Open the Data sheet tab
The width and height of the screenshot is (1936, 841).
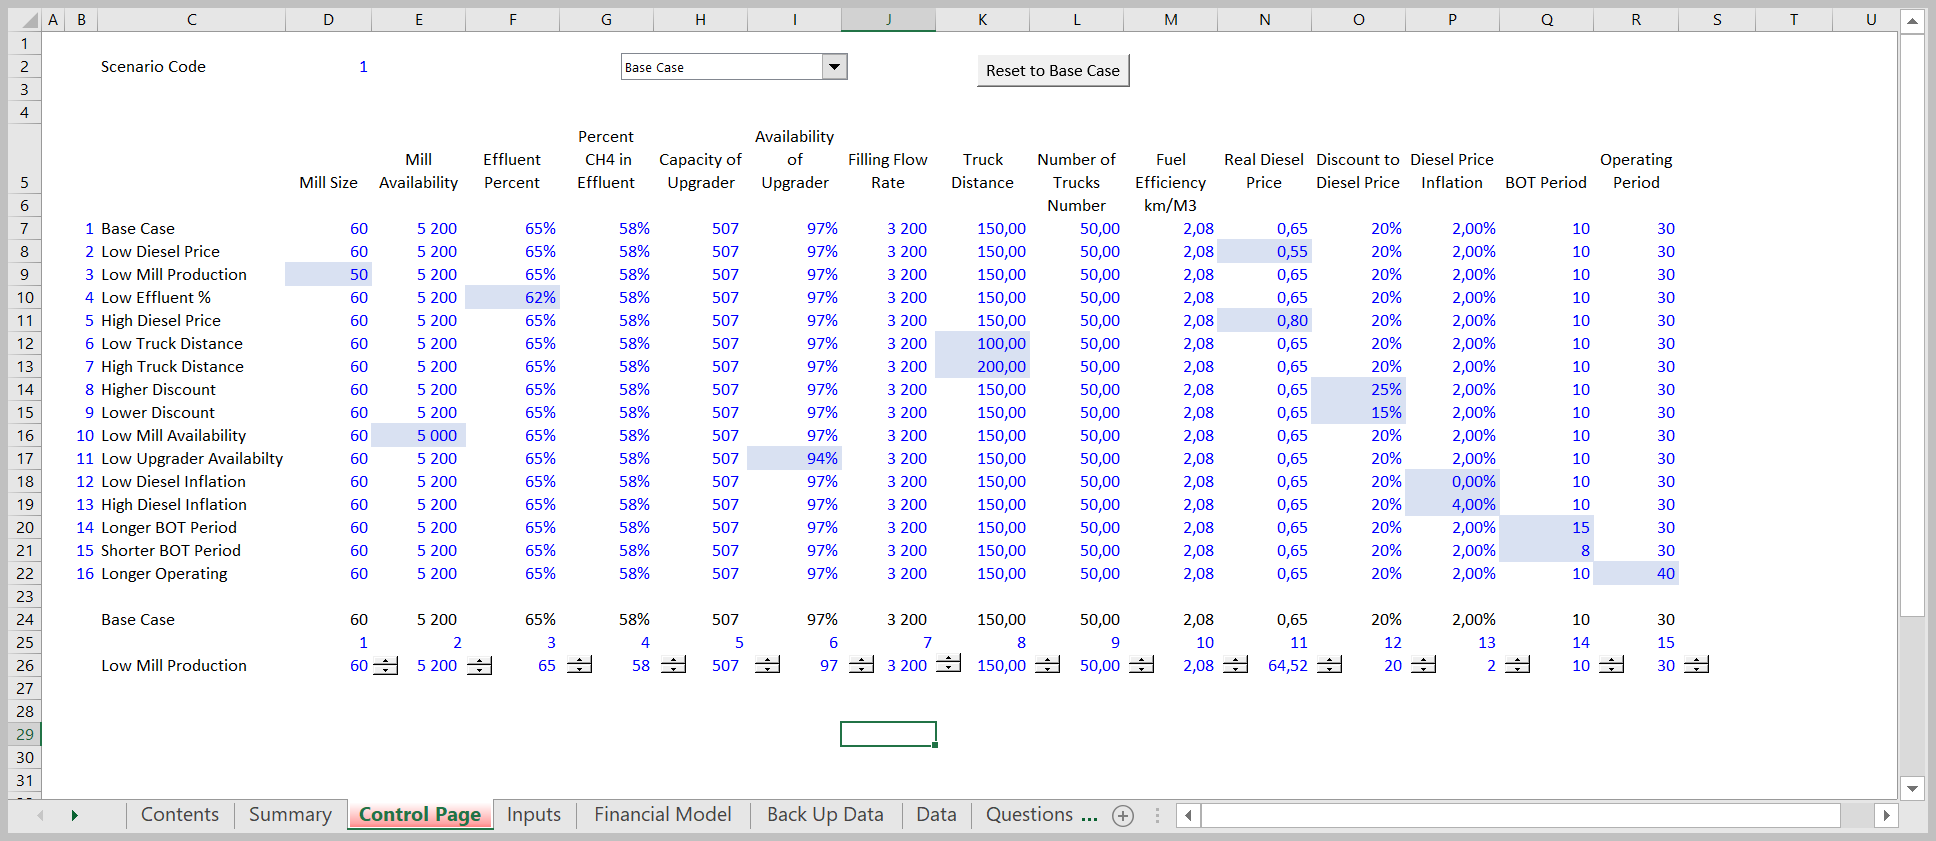pyautogui.click(x=936, y=815)
